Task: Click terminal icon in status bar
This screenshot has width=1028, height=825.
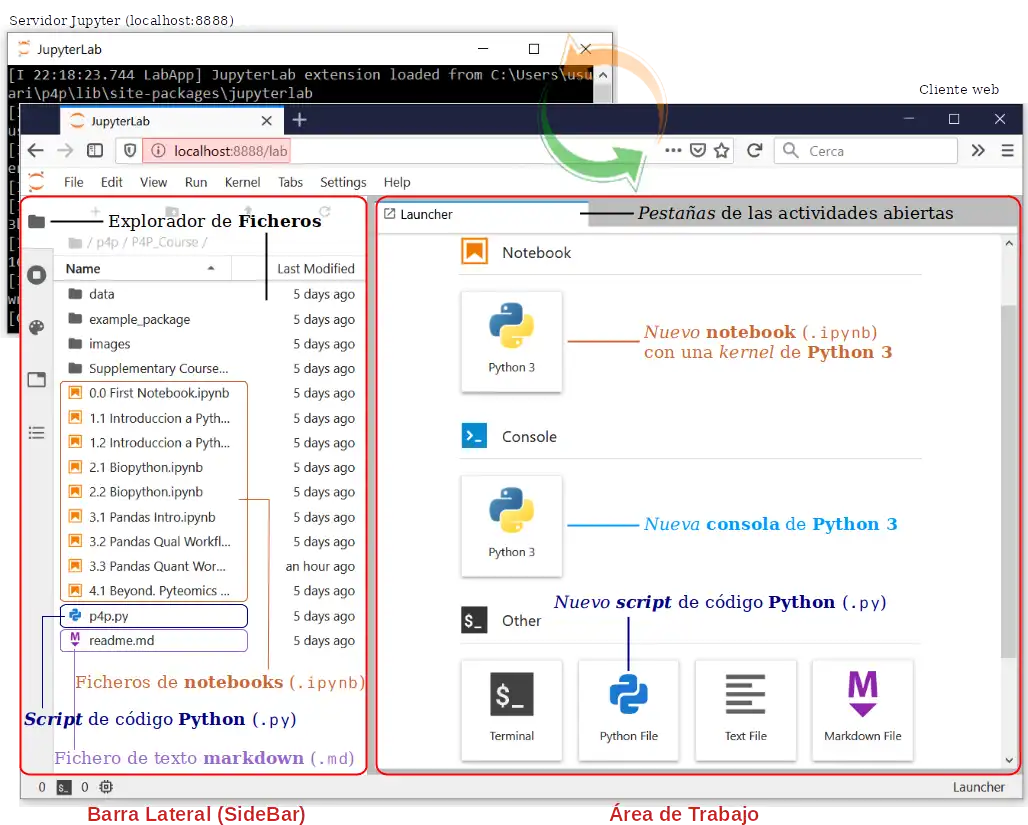Action: [64, 787]
